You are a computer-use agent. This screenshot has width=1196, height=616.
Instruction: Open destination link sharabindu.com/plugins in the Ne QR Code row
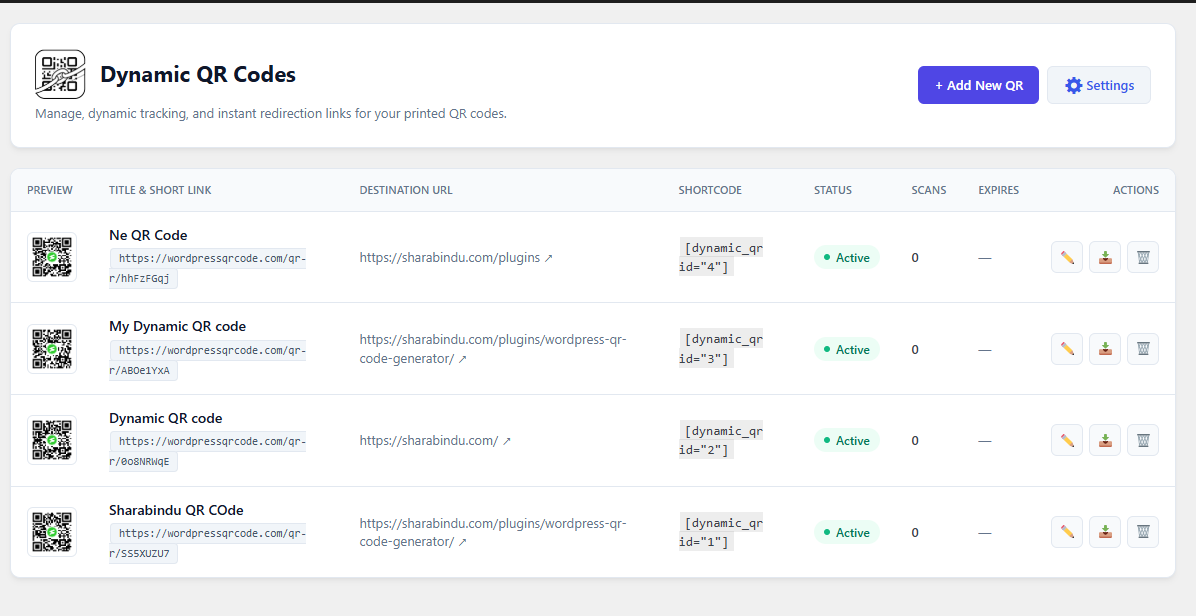pos(456,258)
